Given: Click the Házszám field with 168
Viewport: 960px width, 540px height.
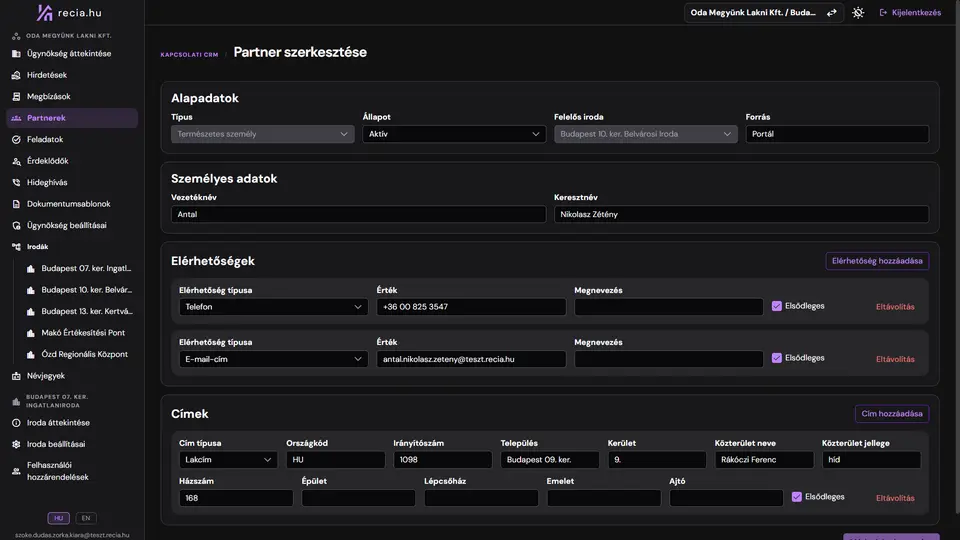Looking at the screenshot, I should coord(236,498).
